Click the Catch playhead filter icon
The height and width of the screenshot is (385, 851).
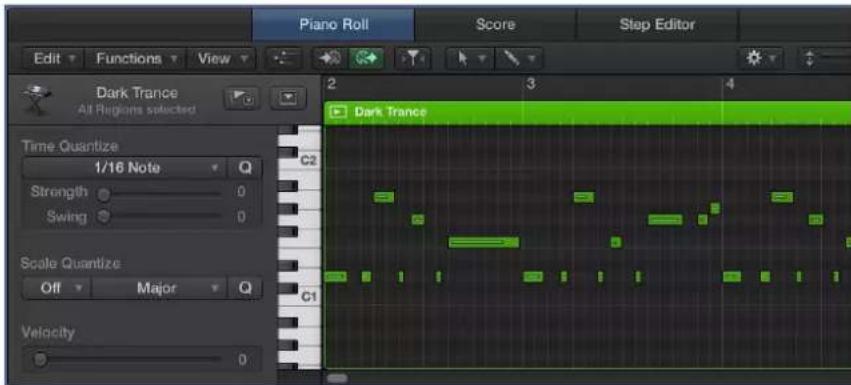click(414, 59)
